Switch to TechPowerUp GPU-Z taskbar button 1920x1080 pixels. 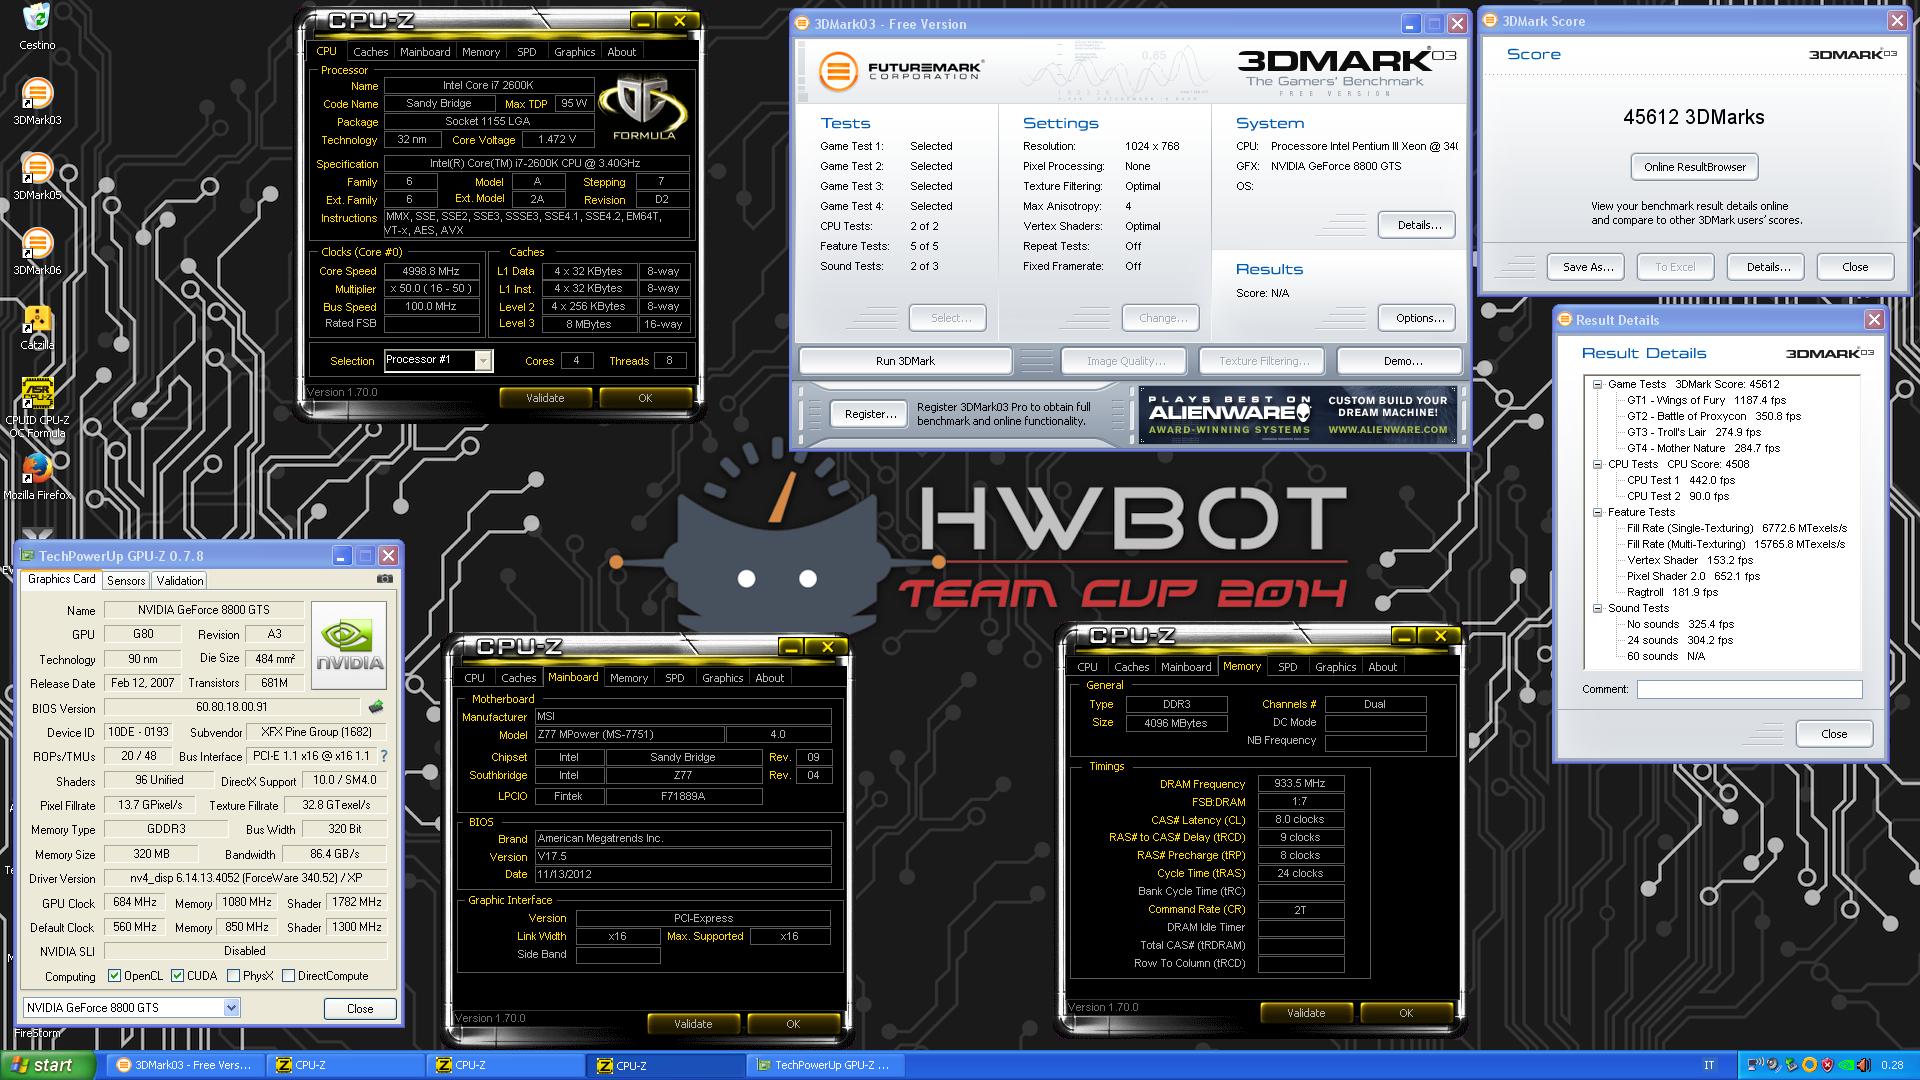[824, 1065]
